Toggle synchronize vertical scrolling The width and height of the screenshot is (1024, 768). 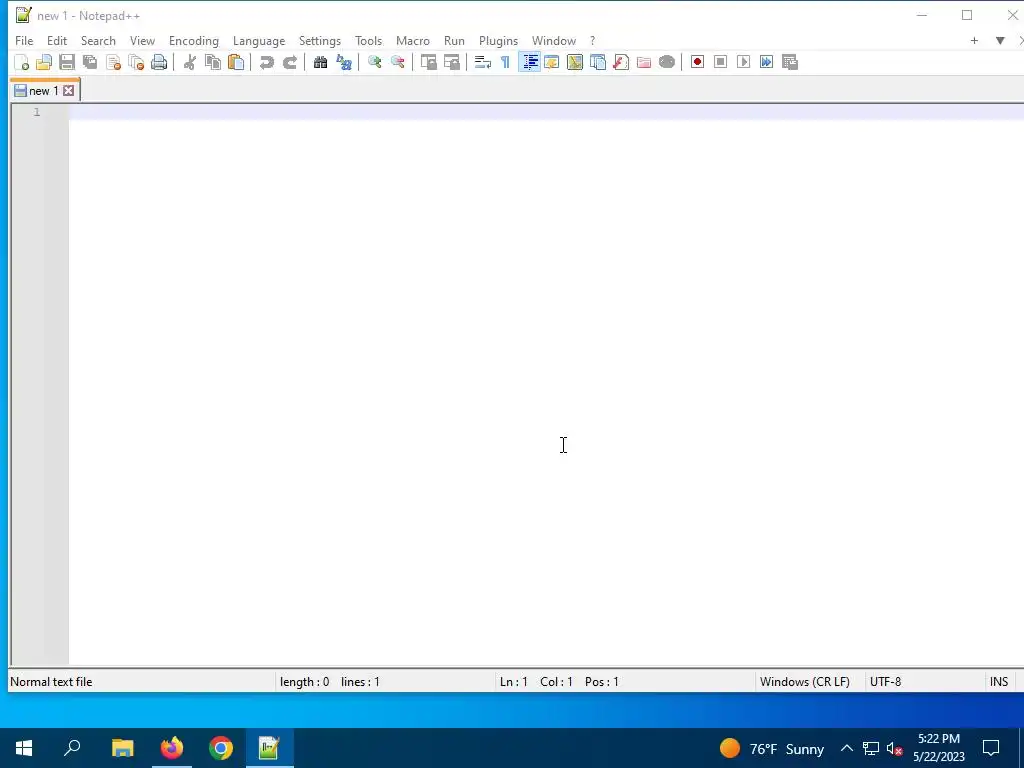428,62
